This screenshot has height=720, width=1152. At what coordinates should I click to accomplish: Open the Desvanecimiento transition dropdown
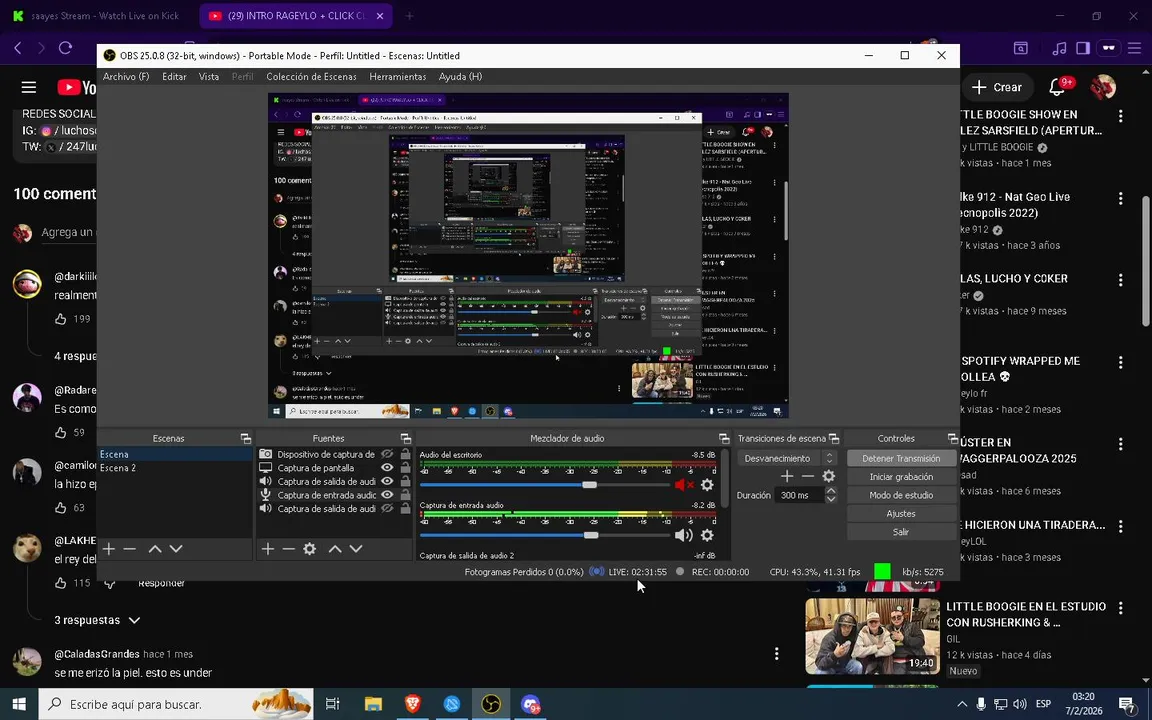[787, 458]
